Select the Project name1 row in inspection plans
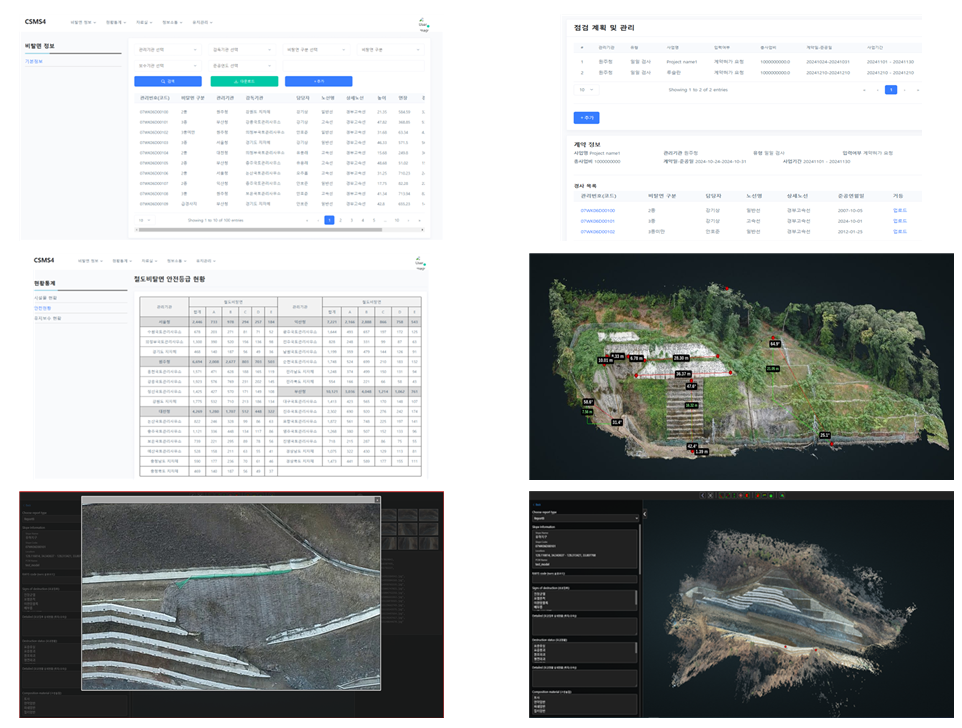 click(x=681, y=61)
